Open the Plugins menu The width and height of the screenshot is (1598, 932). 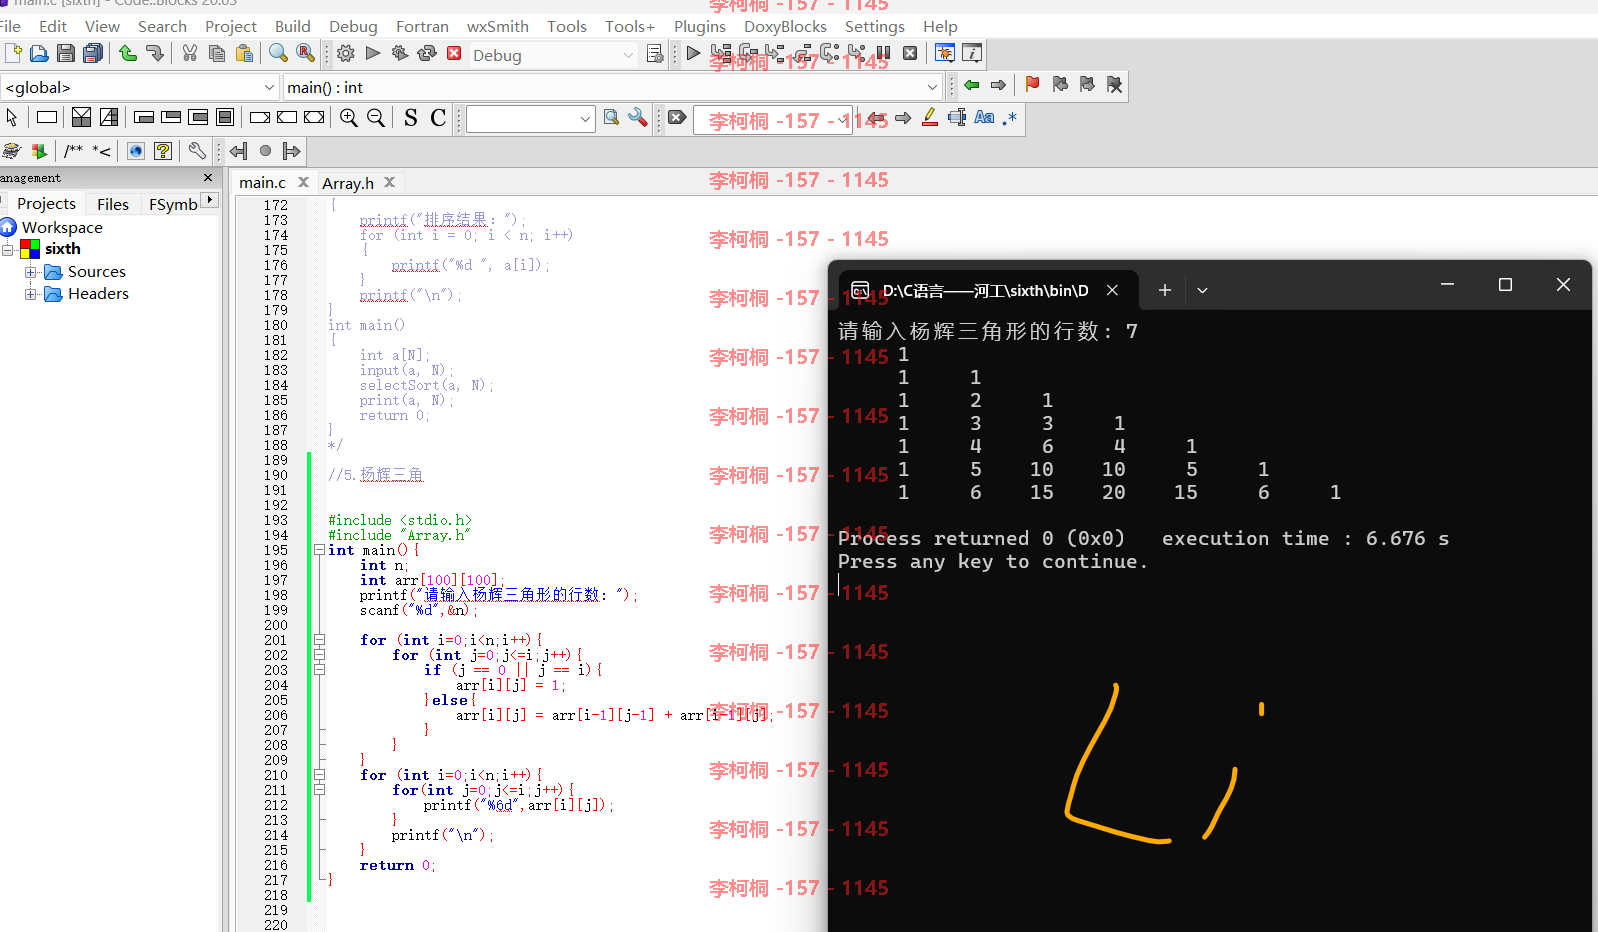(x=699, y=26)
